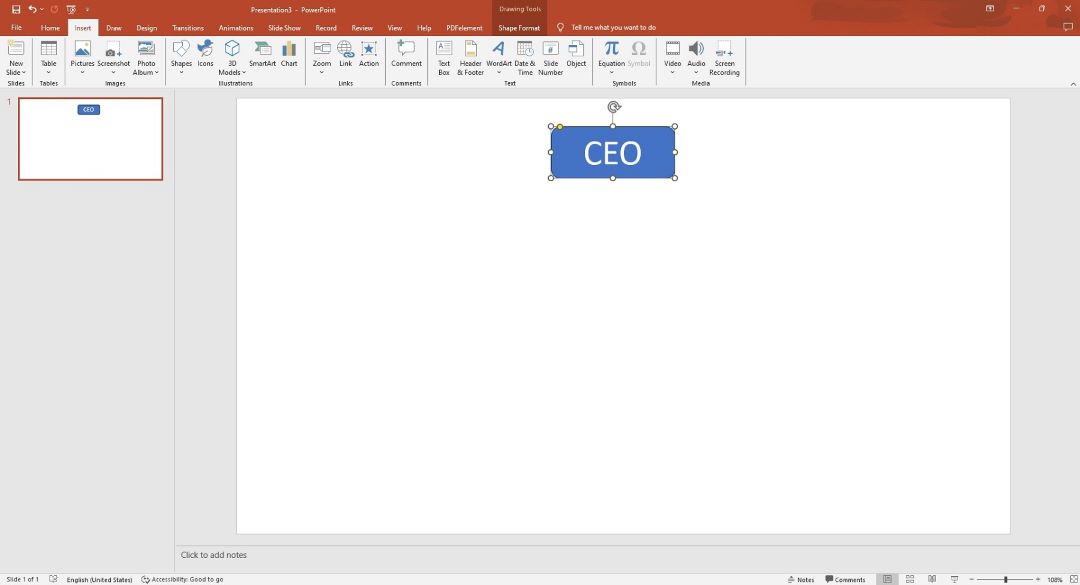Click the Save icon in quick access toolbar

pyautogui.click(x=16, y=10)
